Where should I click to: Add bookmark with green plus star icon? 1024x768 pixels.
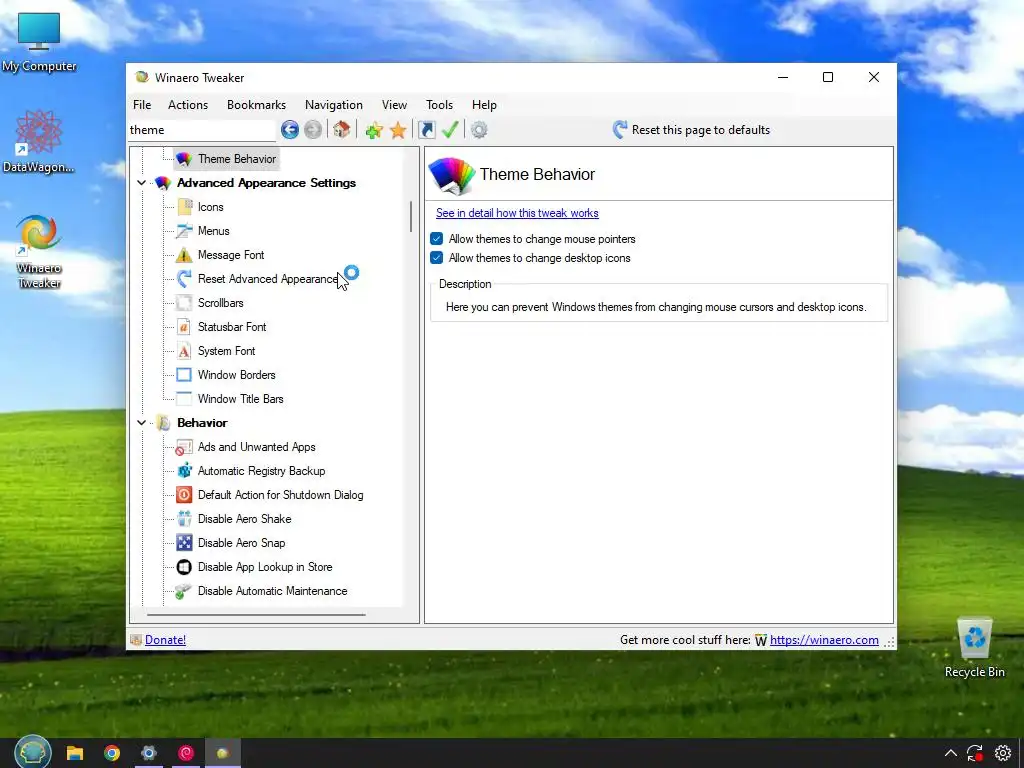374,131
